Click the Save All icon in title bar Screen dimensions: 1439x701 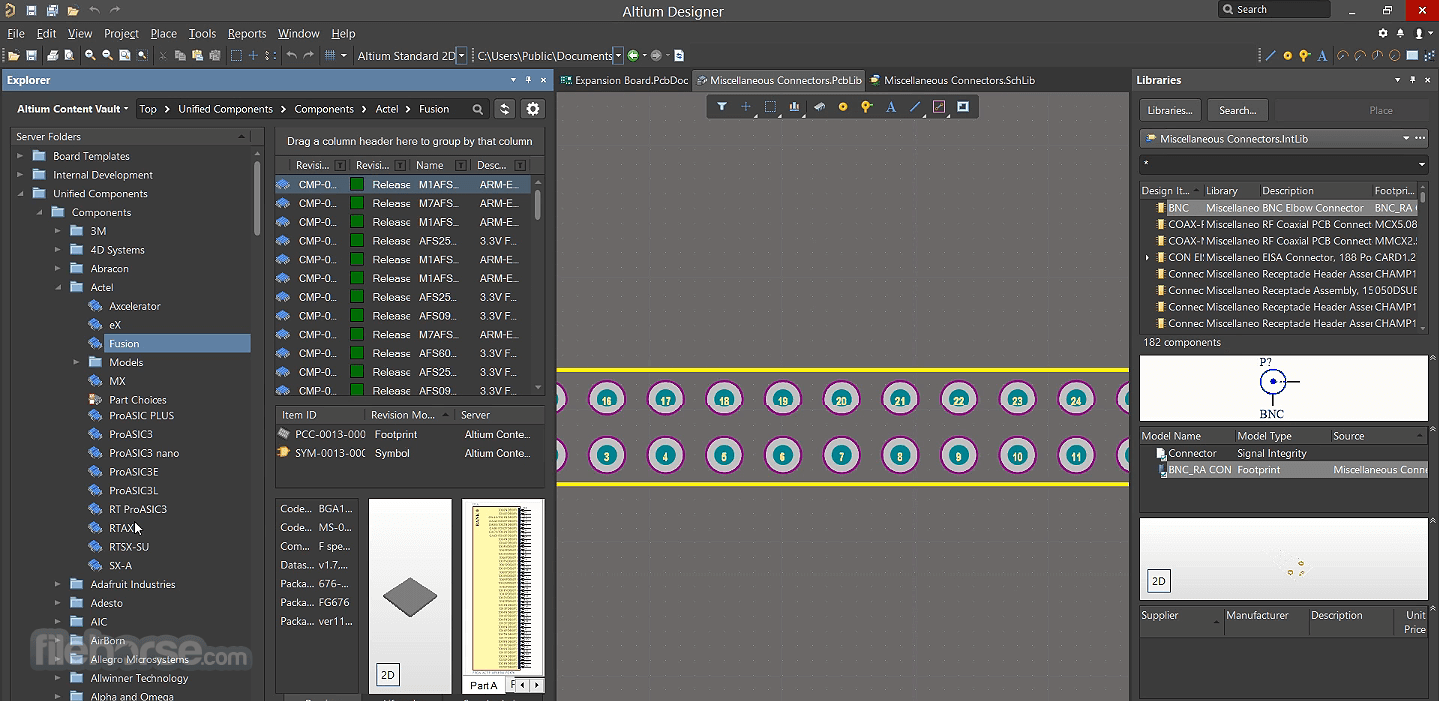pyautogui.click(x=51, y=10)
